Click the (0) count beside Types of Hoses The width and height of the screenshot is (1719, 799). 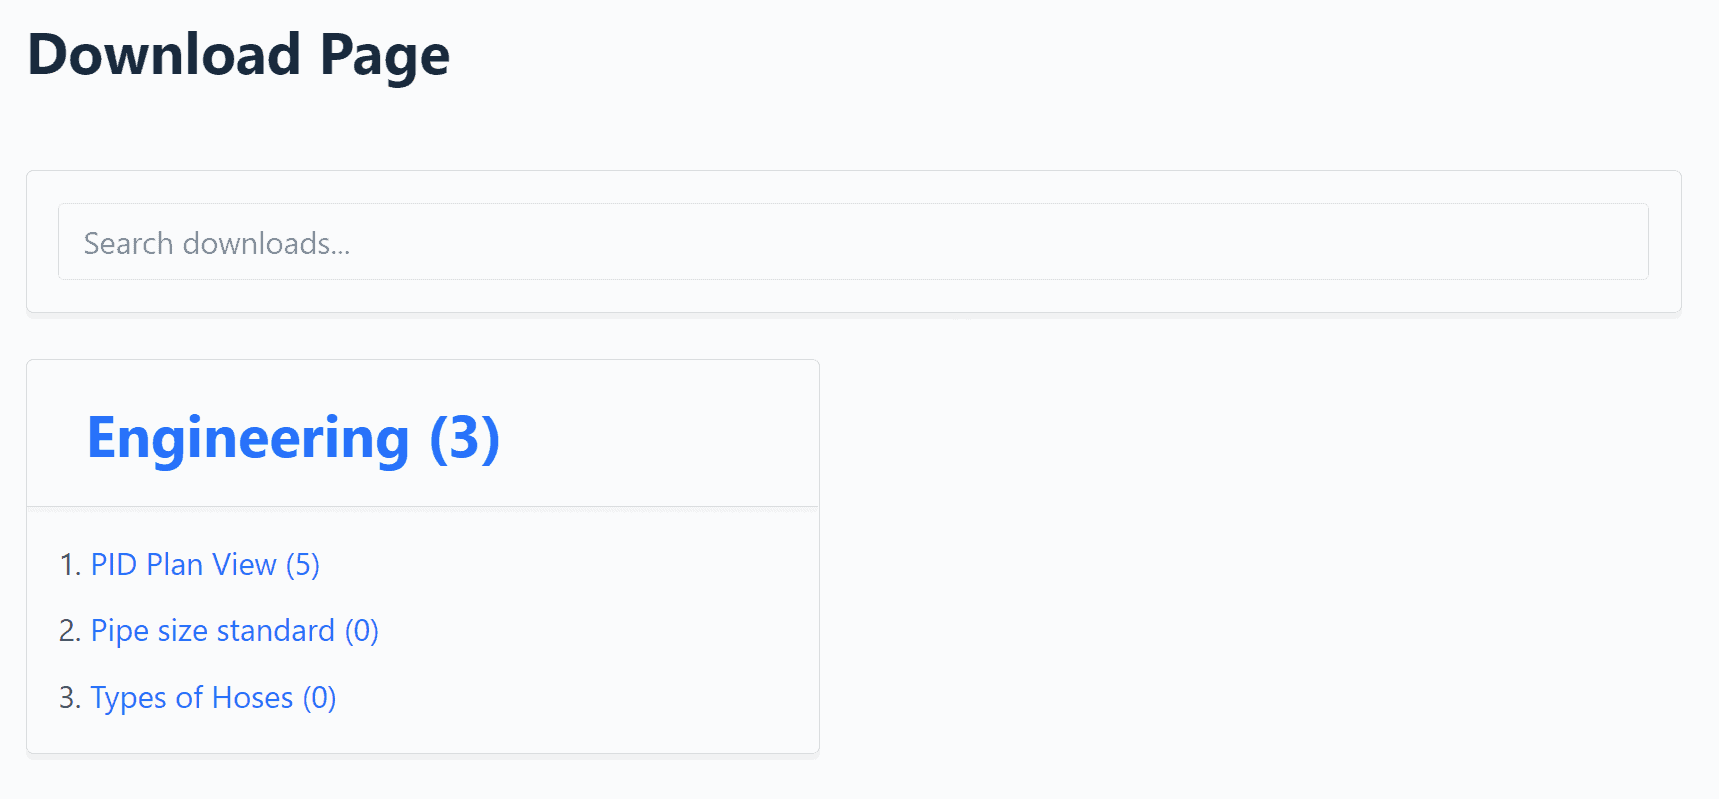click(x=320, y=698)
